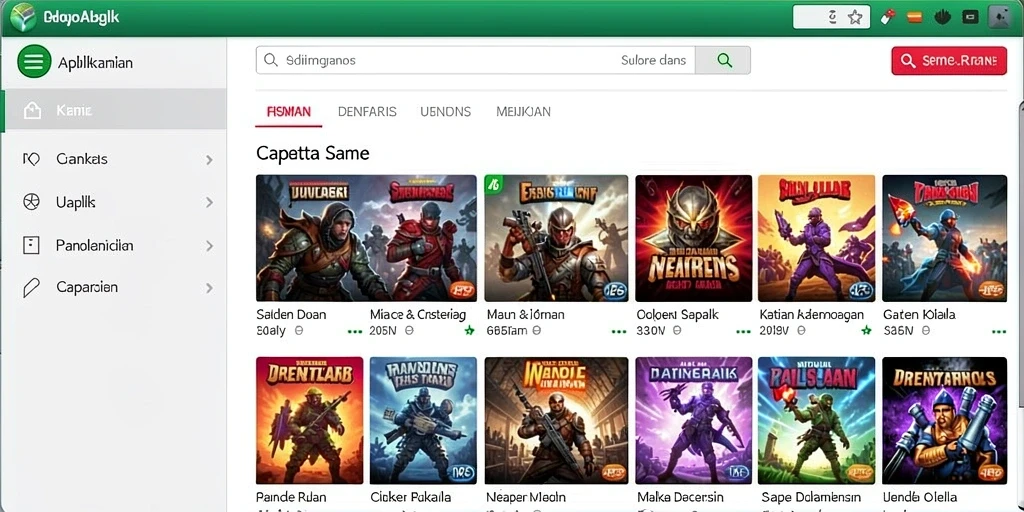1024x512 pixels.
Task: Expand the Uapllk sidebar chevron
Action: [x=209, y=202]
